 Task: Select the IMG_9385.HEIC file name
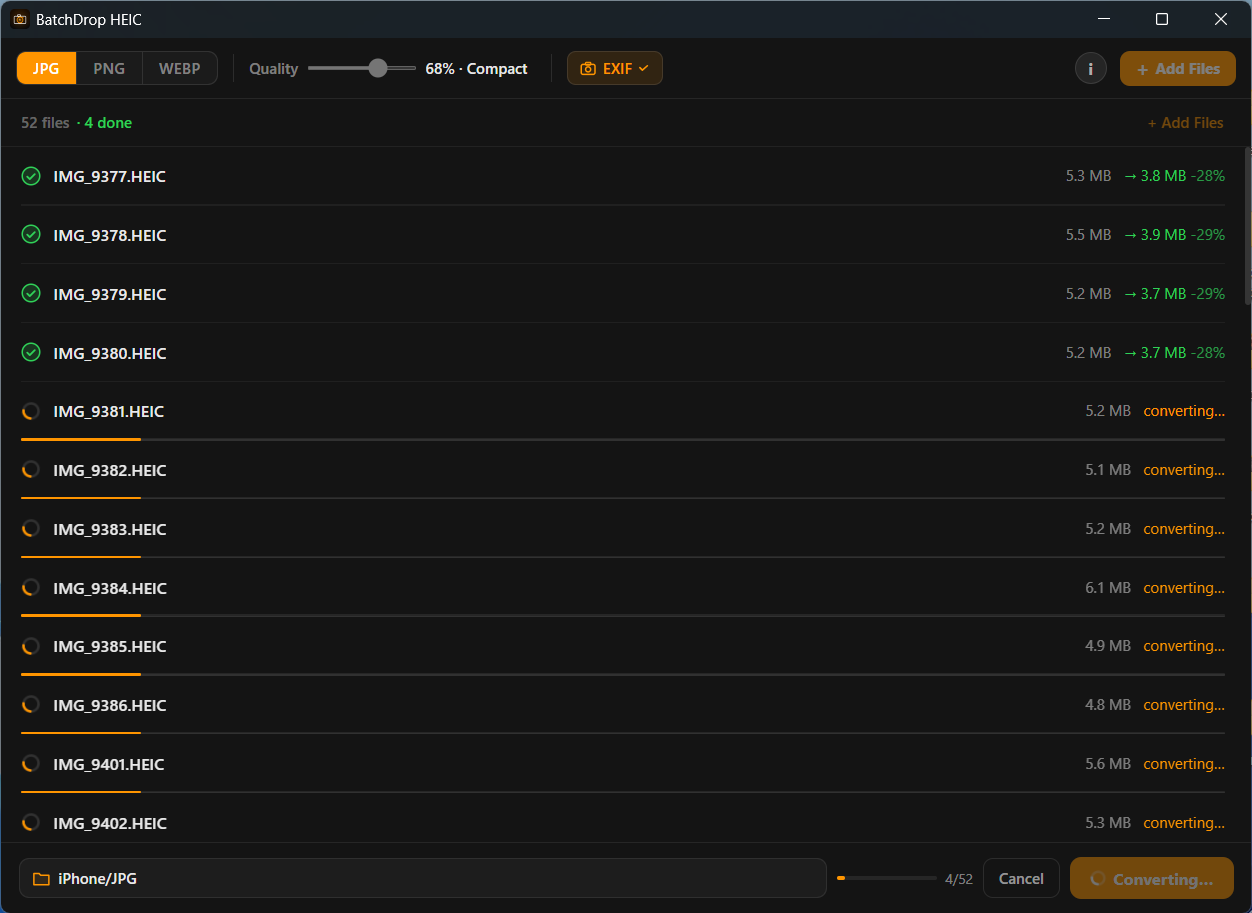pyautogui.click(x=110, y=646)
